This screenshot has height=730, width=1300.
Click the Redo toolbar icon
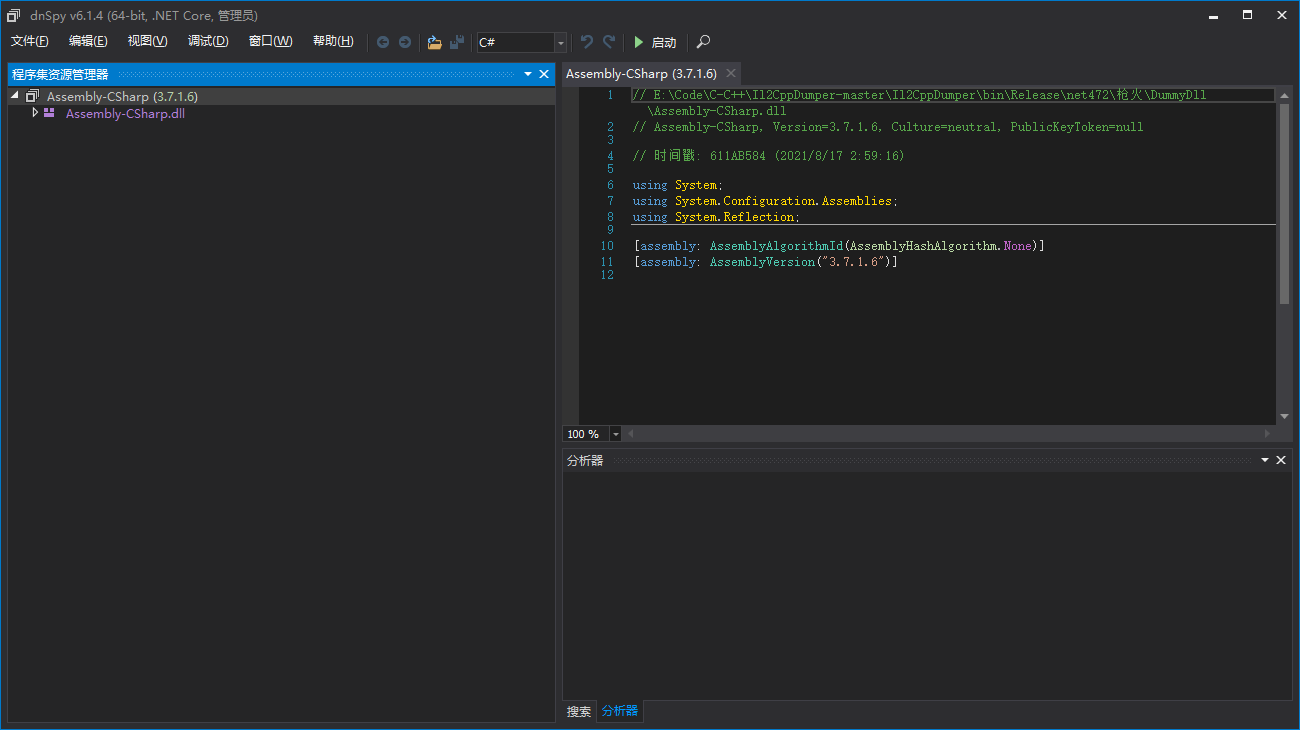[x=609, y=42]
